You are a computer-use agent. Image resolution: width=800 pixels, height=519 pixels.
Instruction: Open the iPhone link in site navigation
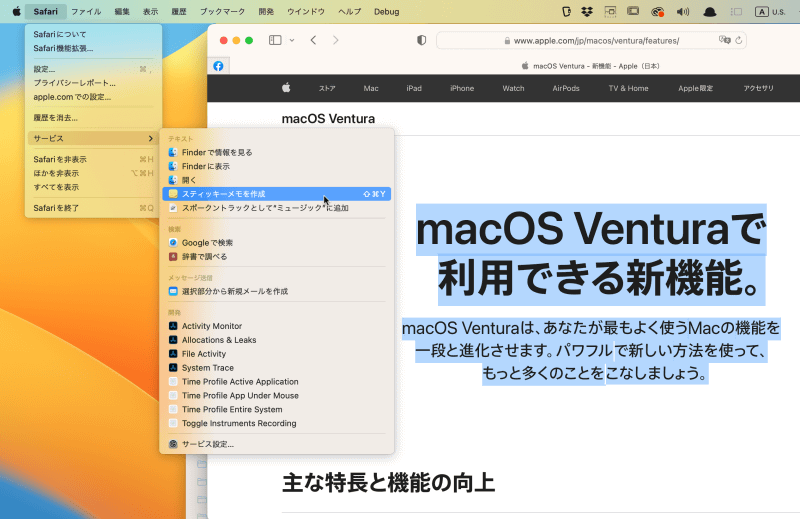[x=462, y=88]
